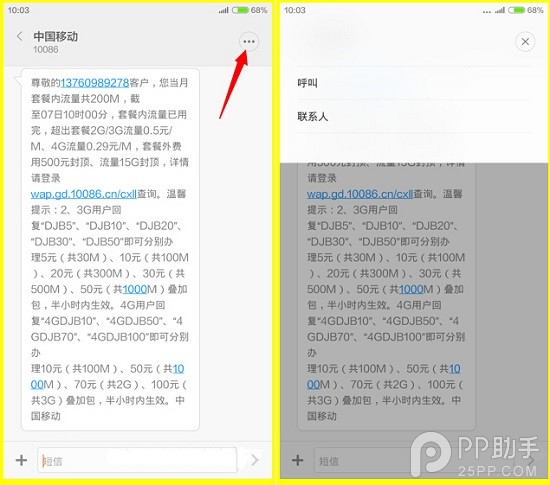This screenshot has height=485, width=550.
Task: Tap the signal strength icon in right status bar
Action: (x=500, y=11)
